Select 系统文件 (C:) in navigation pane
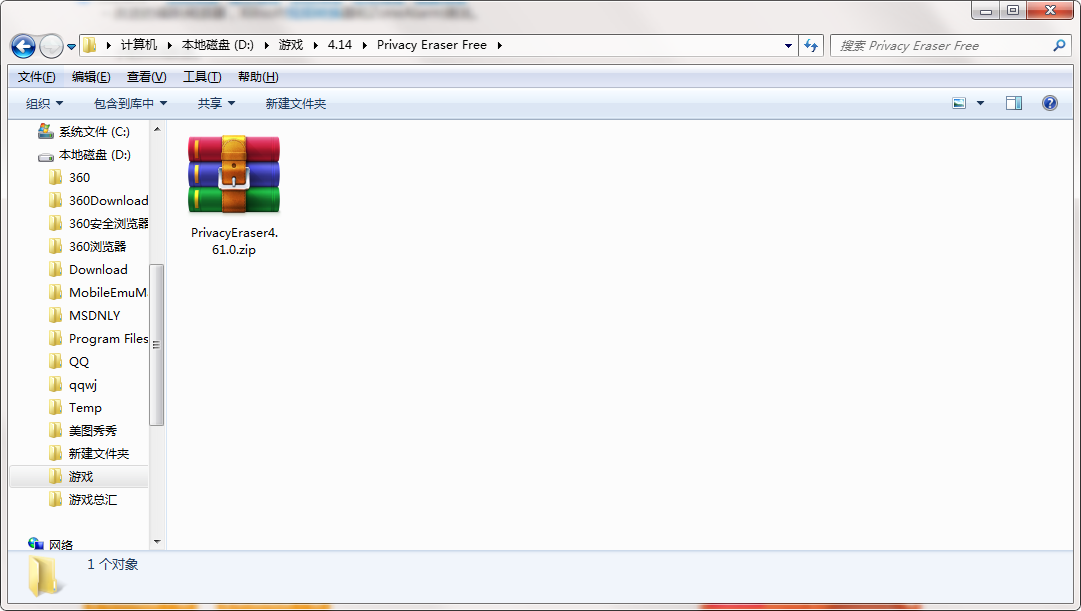The image size is (1081, 611). (94, 132)
